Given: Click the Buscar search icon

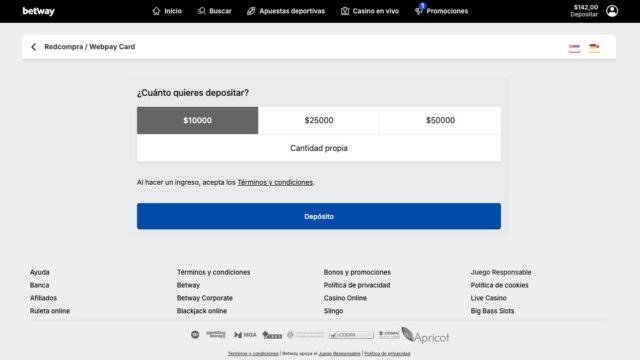Looking at the screenshot, I should (201, 11).
